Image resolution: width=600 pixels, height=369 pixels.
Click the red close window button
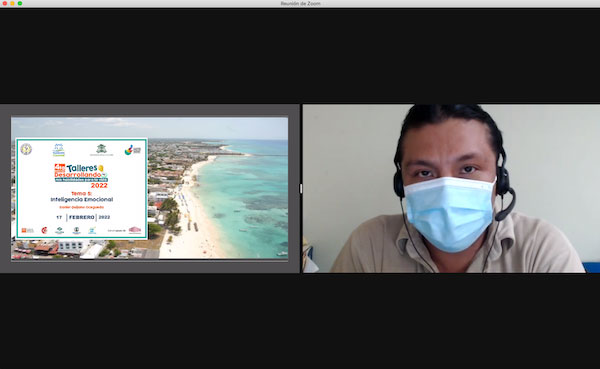click(5, 3)
